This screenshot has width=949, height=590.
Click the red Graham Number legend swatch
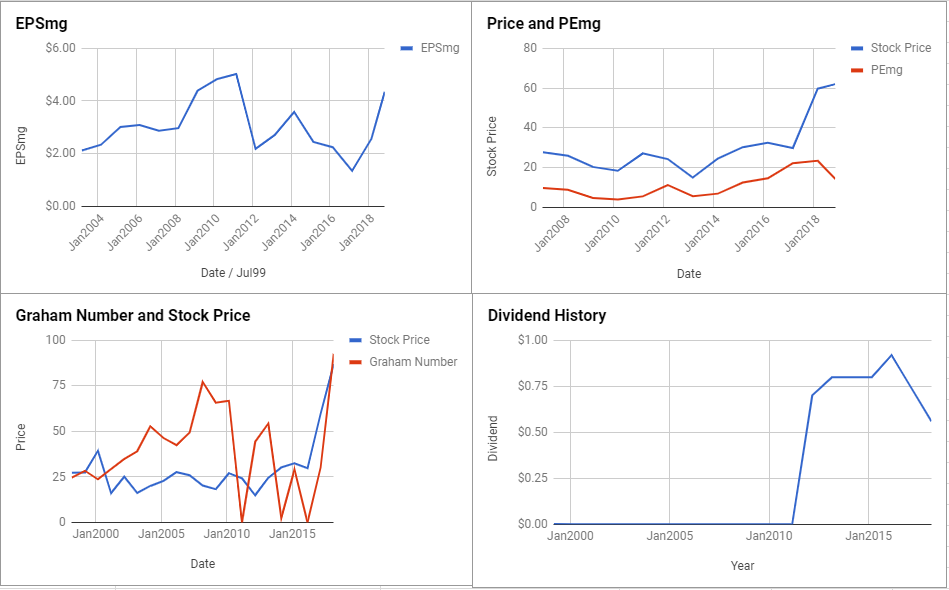point(356,362)
